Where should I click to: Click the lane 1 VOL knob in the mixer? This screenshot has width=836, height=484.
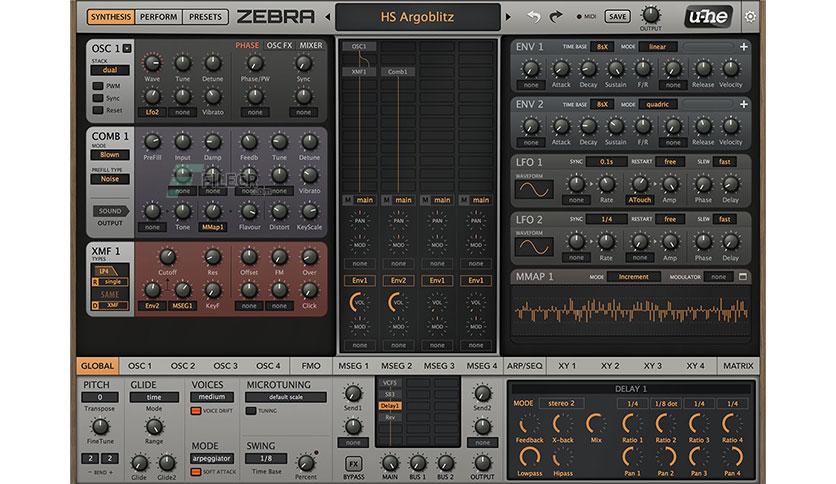[359, 302]
